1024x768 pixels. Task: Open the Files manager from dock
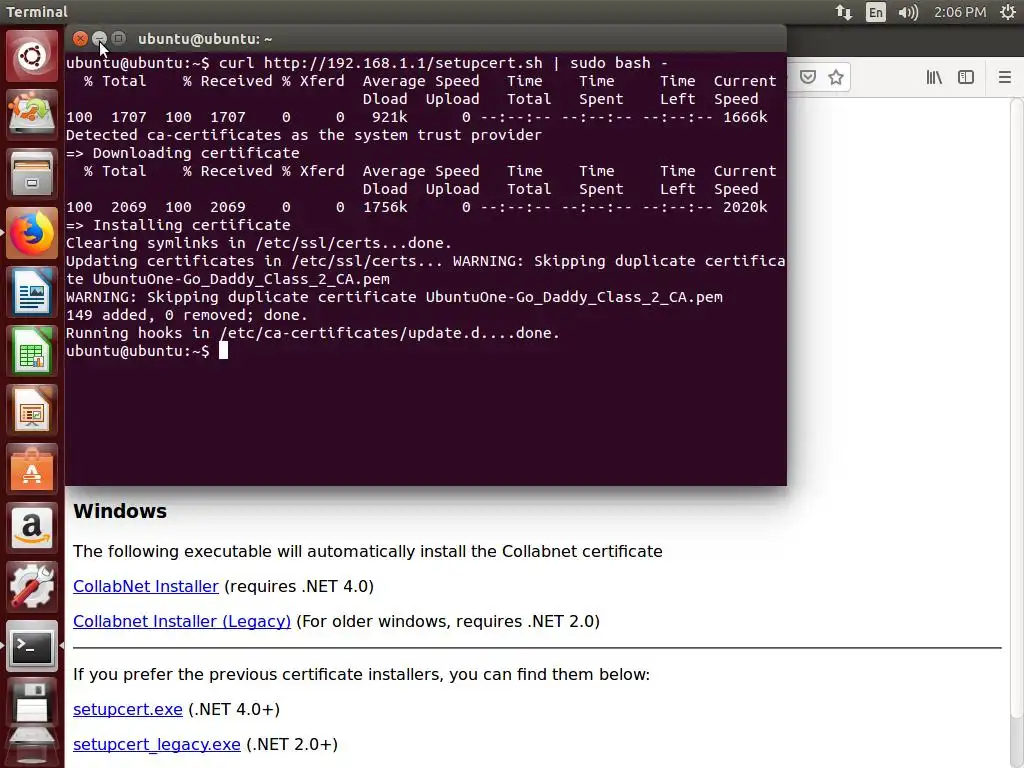[31, 174]
